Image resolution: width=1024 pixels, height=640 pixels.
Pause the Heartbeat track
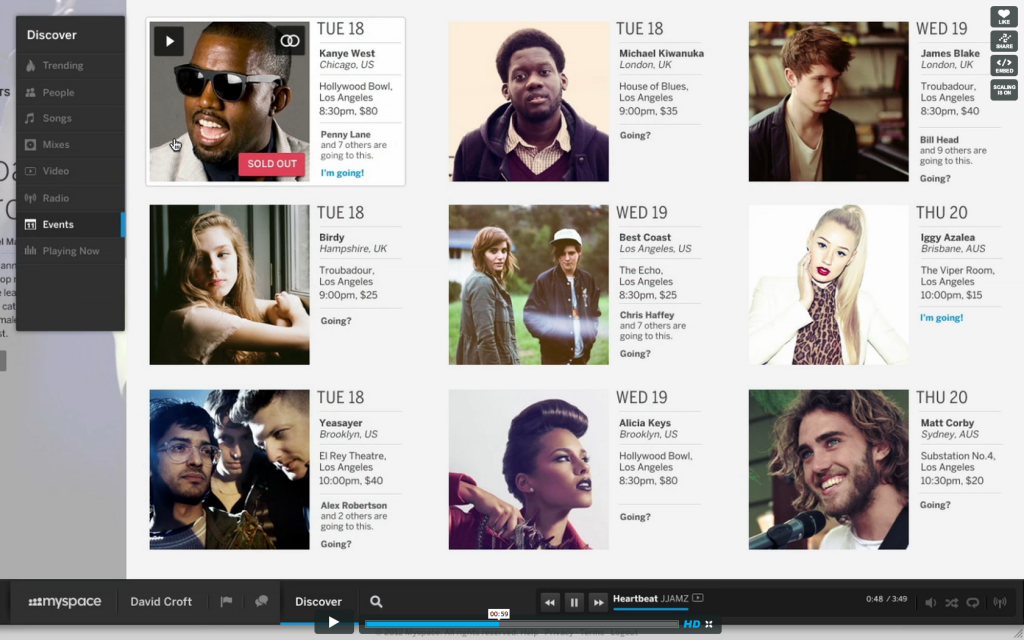tap(574, 602)
